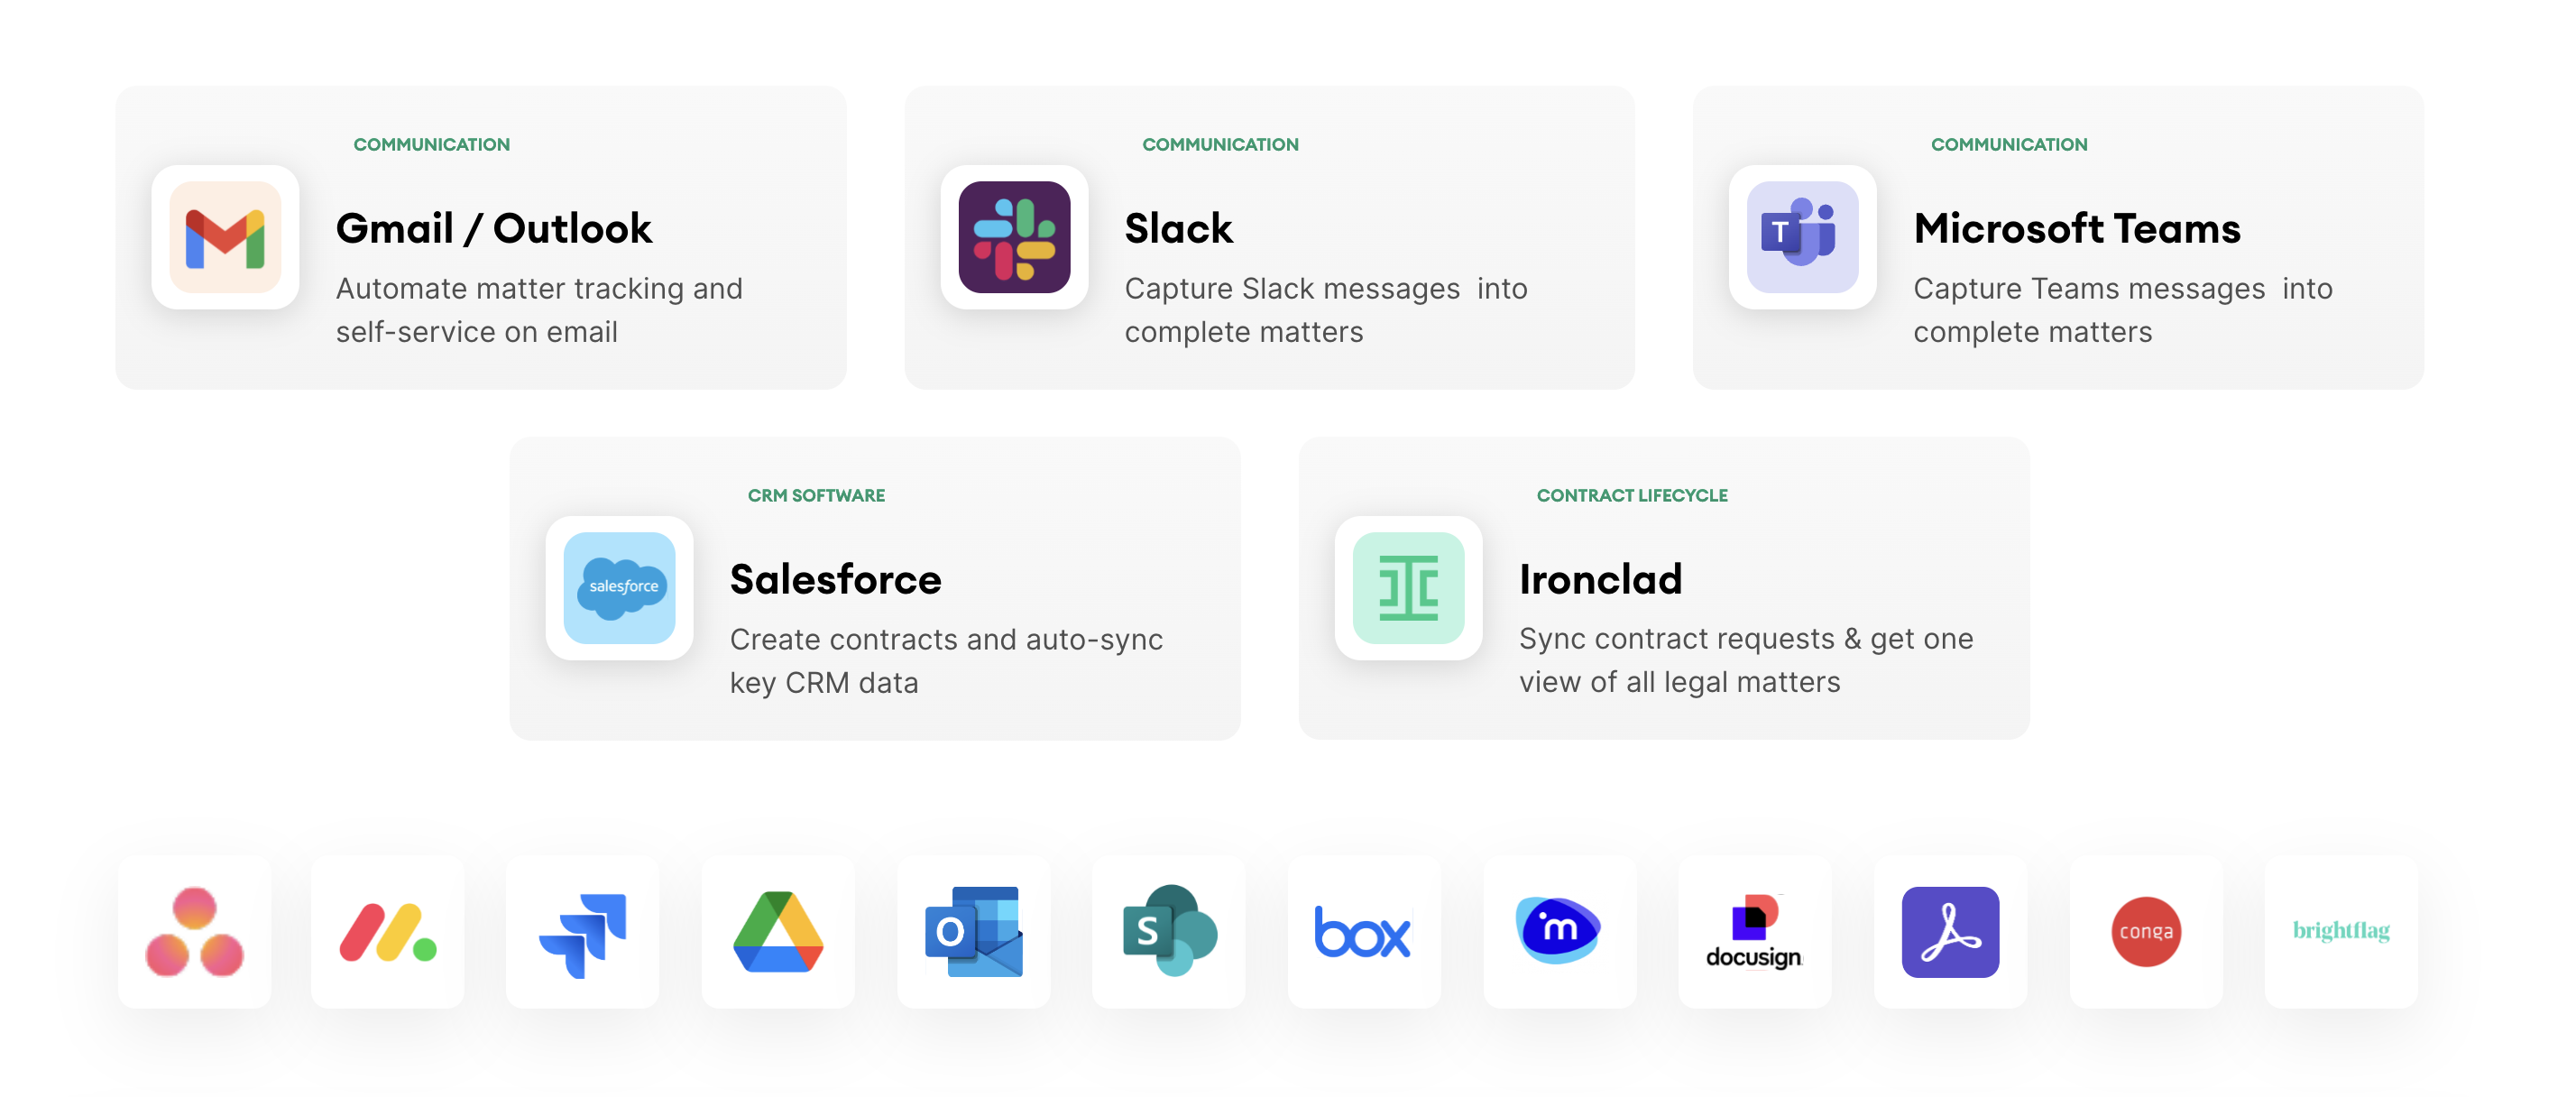Open the brightflag logo tile
The image size is (2576, 1097).
pos(2341,931)
